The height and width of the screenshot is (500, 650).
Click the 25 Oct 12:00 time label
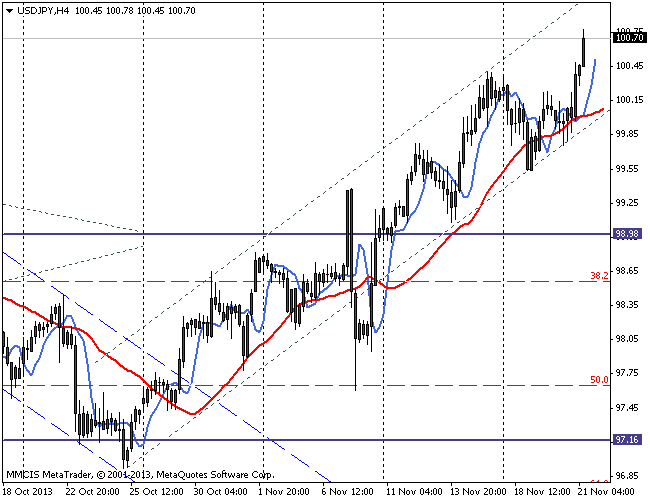(156, 492)
